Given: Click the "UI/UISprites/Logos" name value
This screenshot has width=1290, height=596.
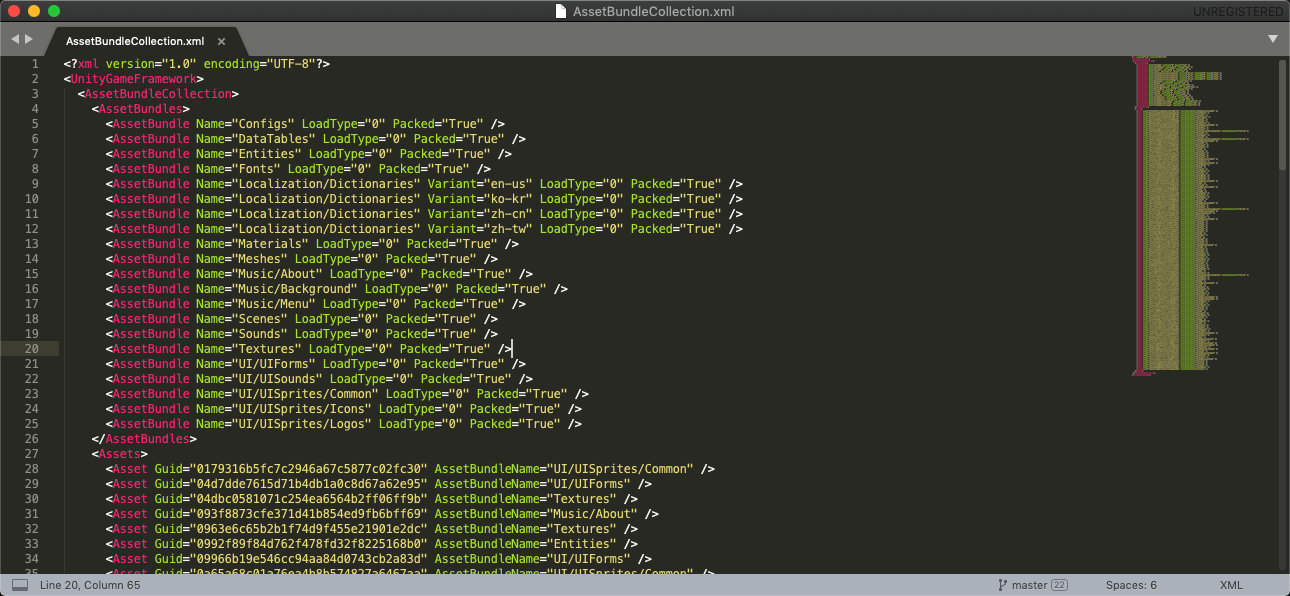Looking at the screenshot, I should [x=301, y=424].
